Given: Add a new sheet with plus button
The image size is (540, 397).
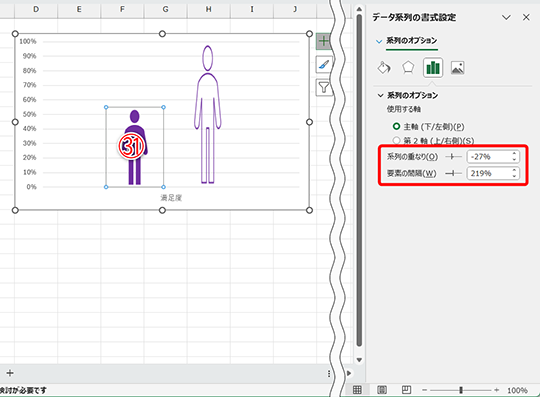Looking at the screenshot, I should pyautogui.click(x=10, y=373).
